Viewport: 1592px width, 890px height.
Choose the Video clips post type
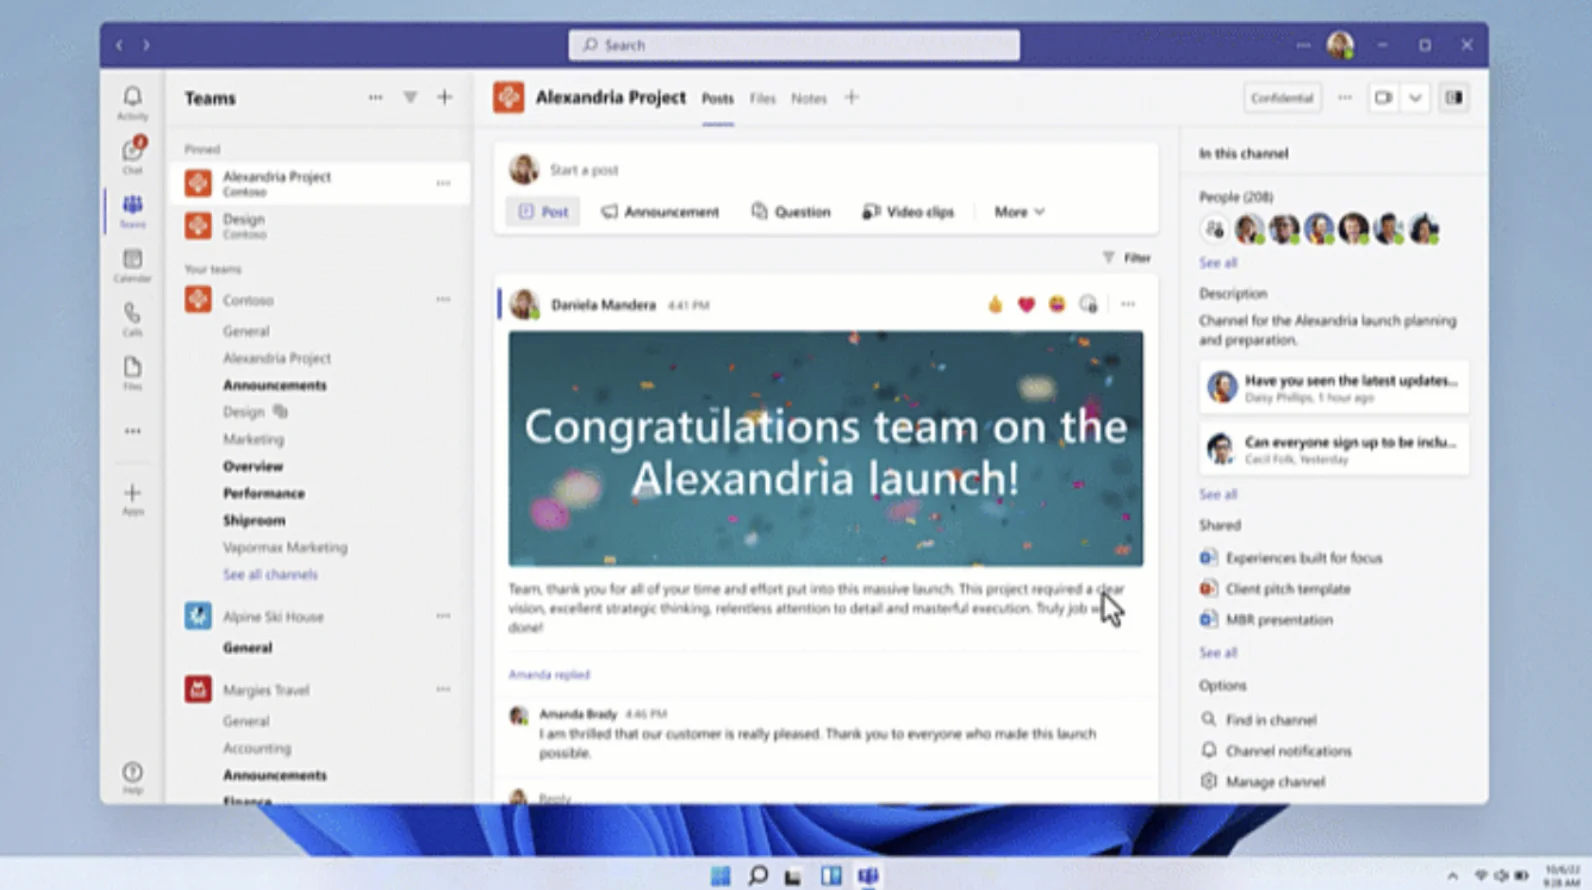[908, 212]
